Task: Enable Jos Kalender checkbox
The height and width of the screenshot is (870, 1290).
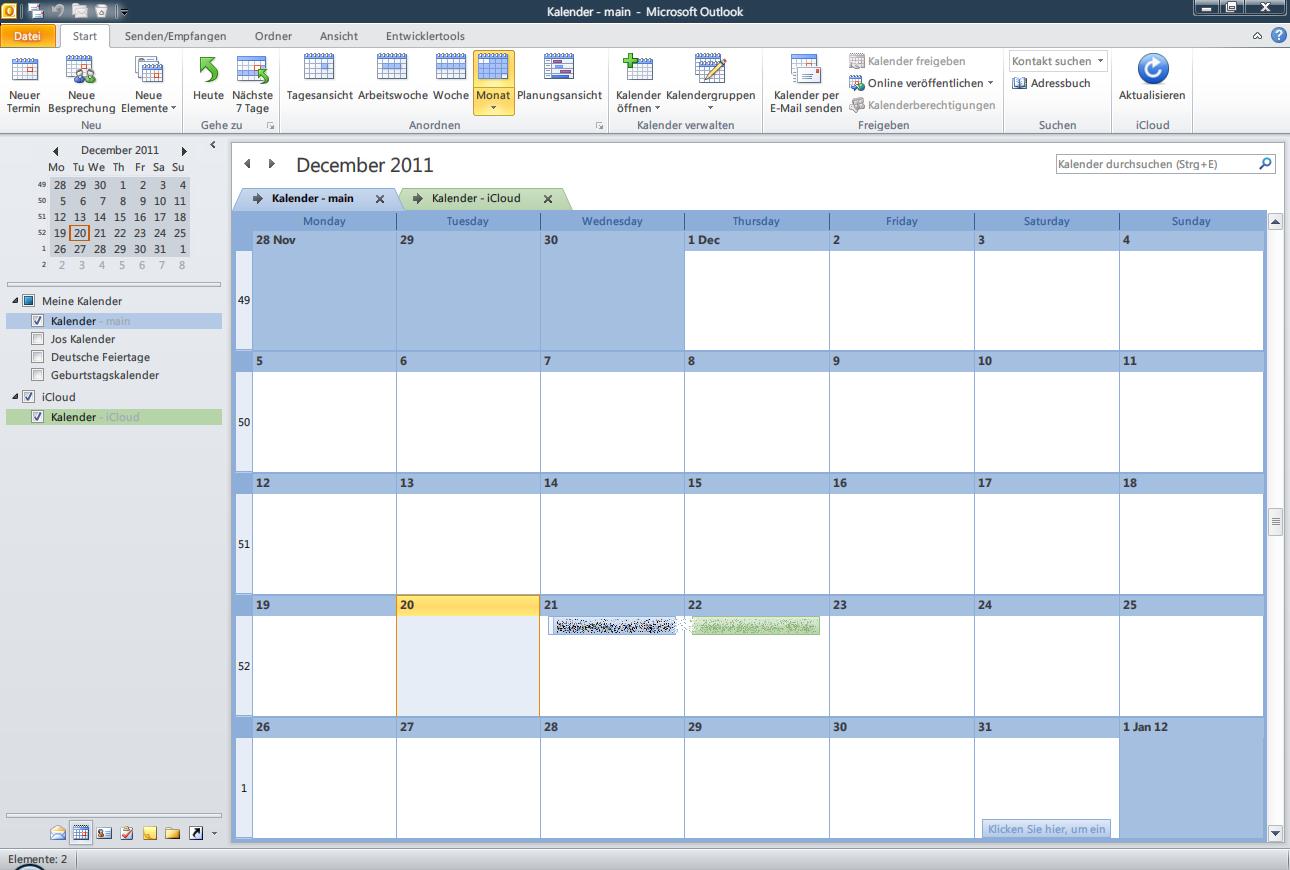Action: pyautogui.click(x=38, y=339)
